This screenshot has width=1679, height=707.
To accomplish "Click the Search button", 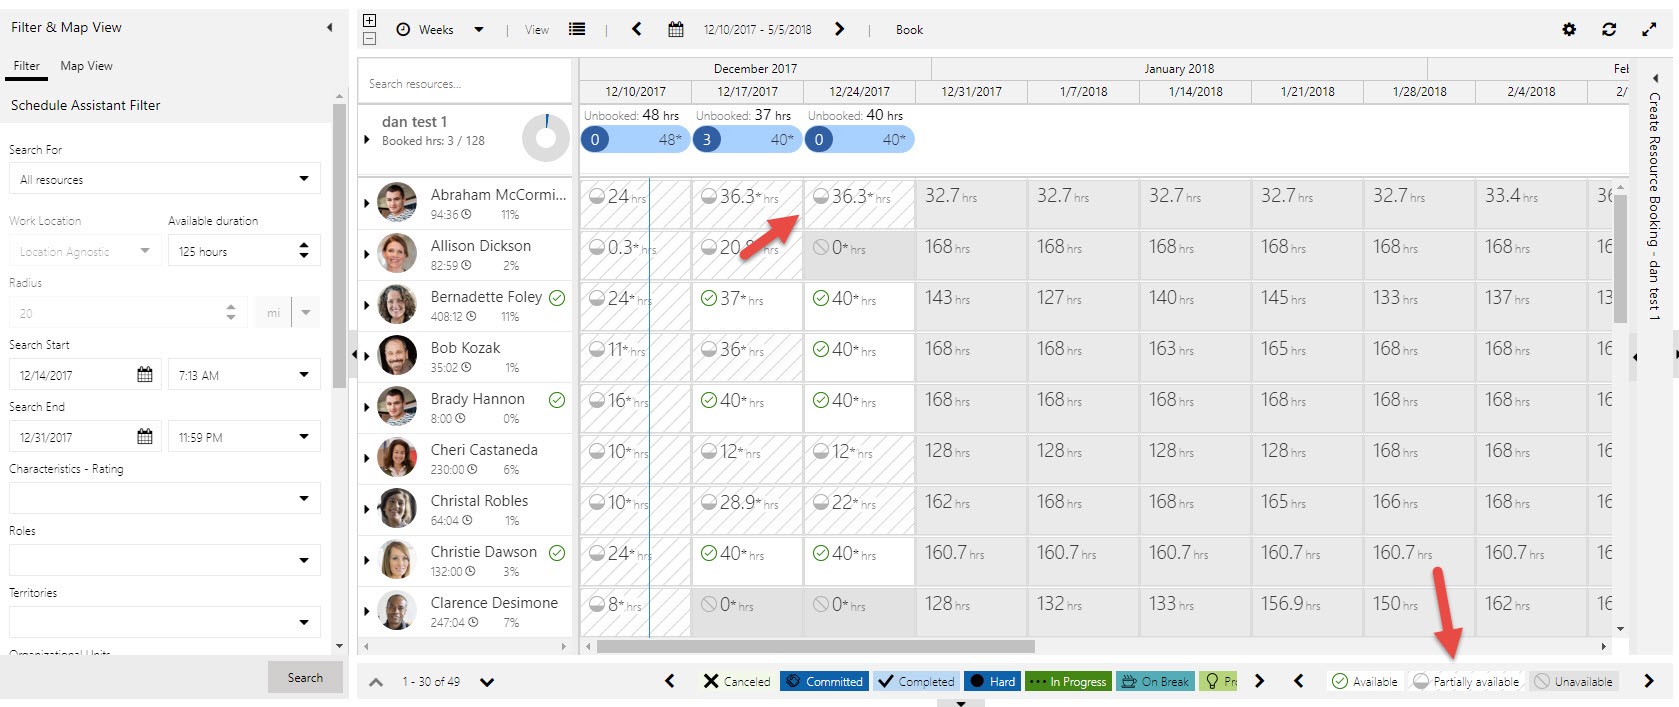I will tap(305, 677).
